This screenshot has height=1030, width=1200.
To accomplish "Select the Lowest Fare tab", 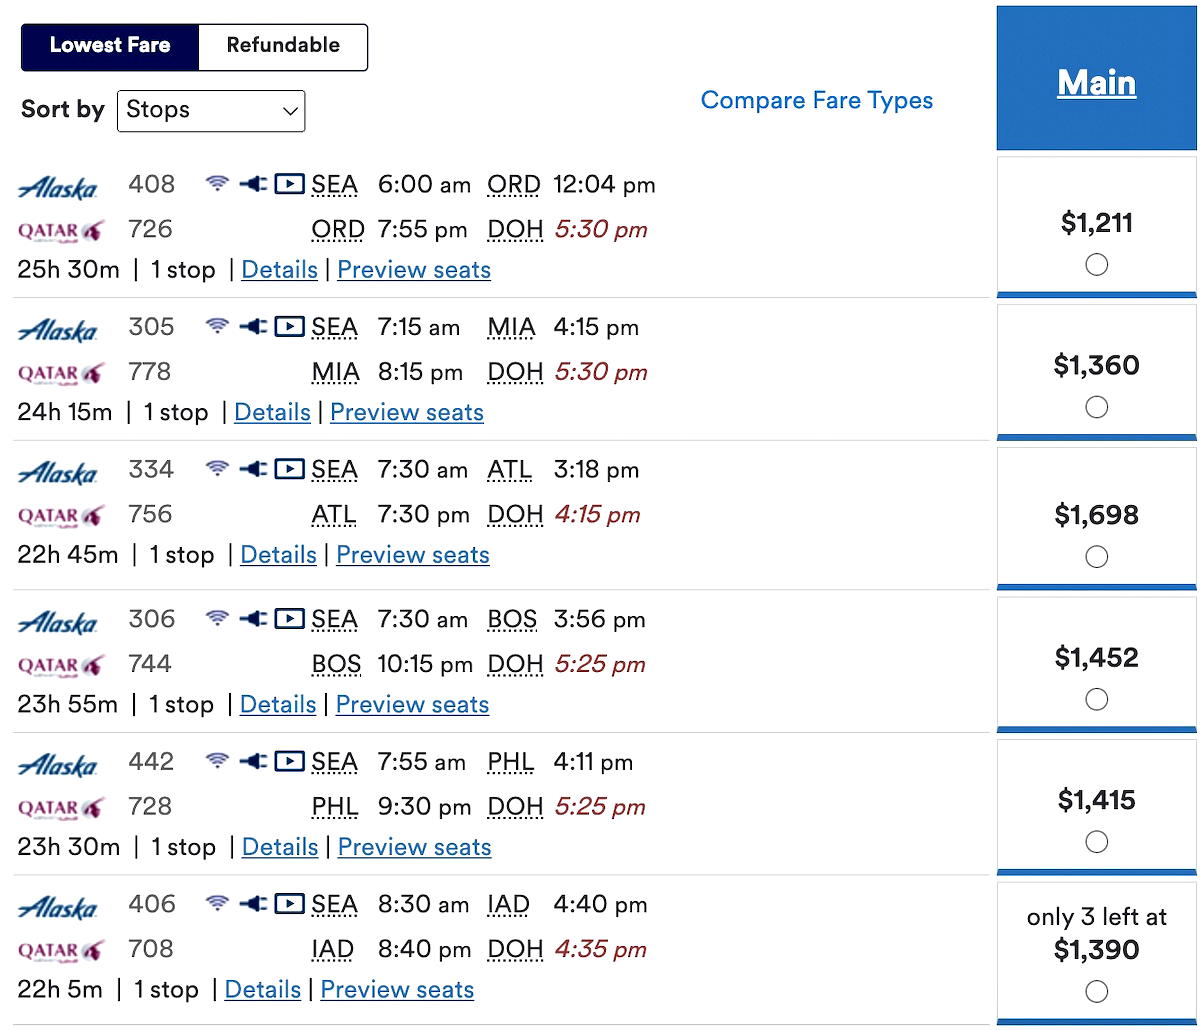I will [x=110, y=46].
